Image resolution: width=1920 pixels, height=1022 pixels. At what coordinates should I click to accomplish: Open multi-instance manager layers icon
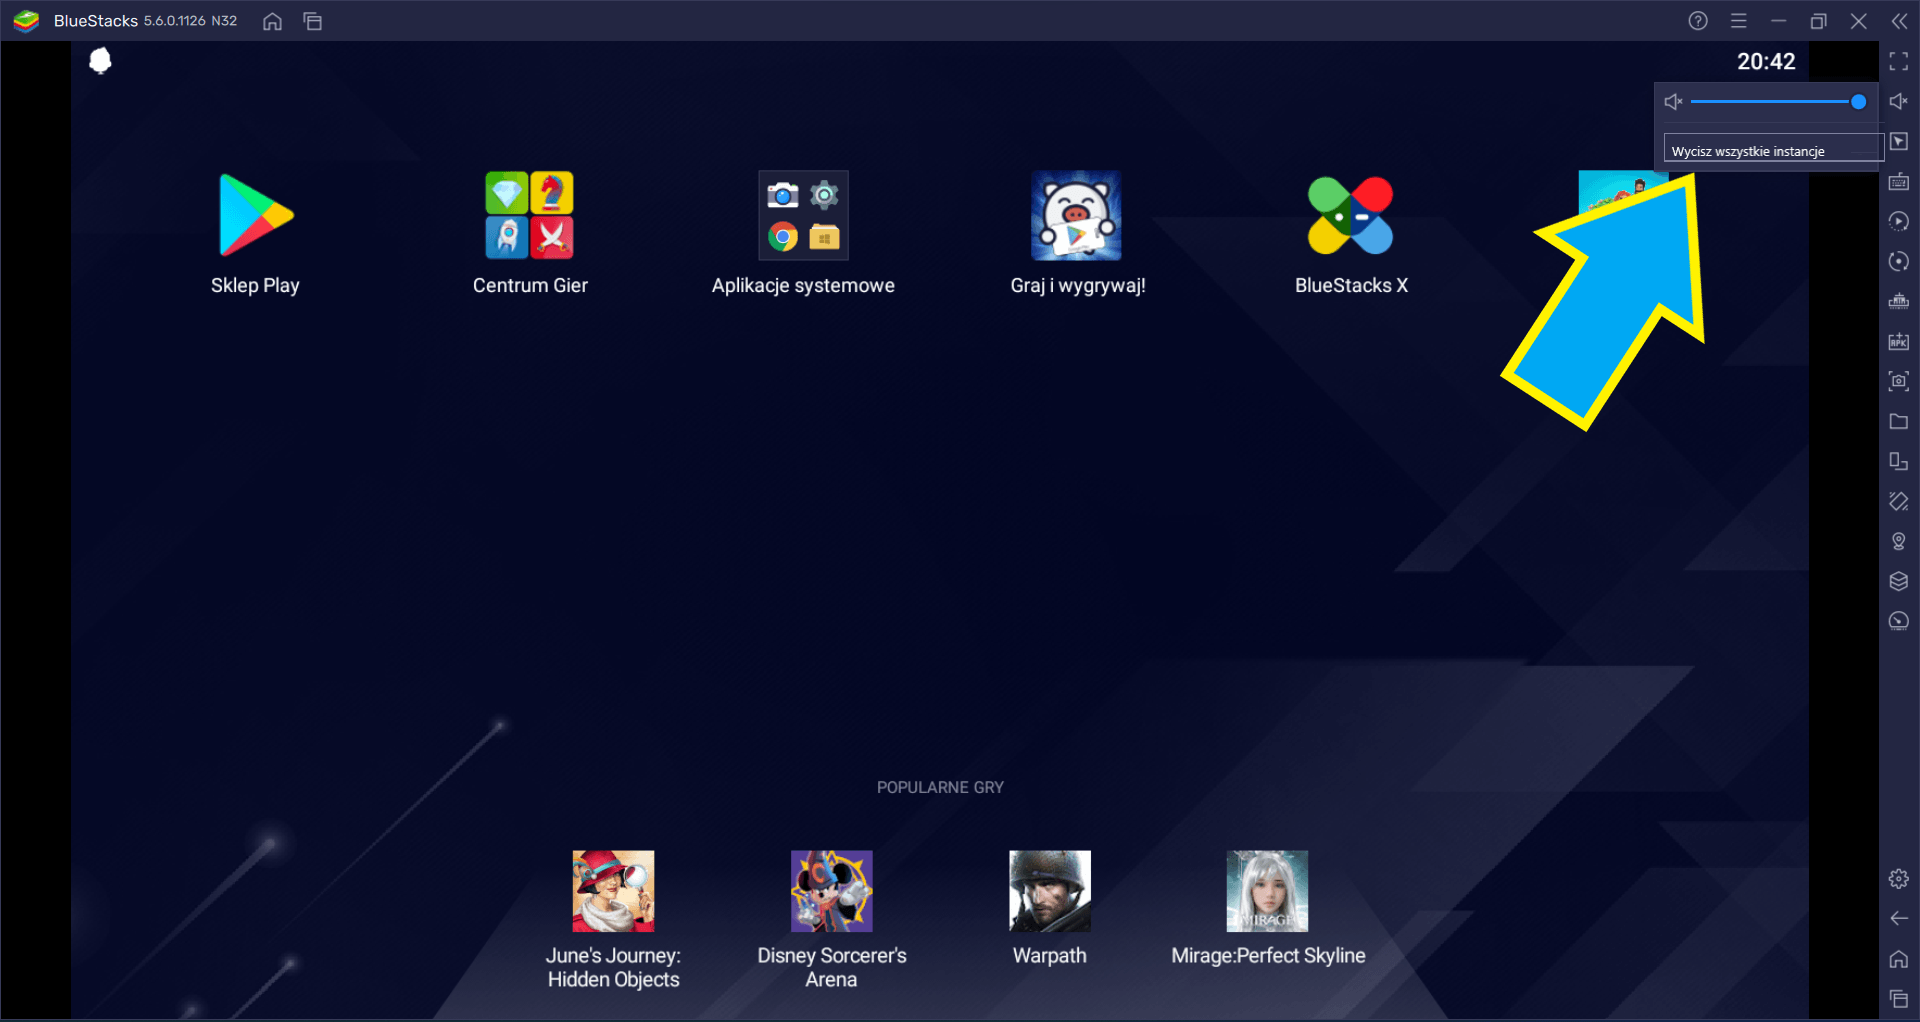1899,582
